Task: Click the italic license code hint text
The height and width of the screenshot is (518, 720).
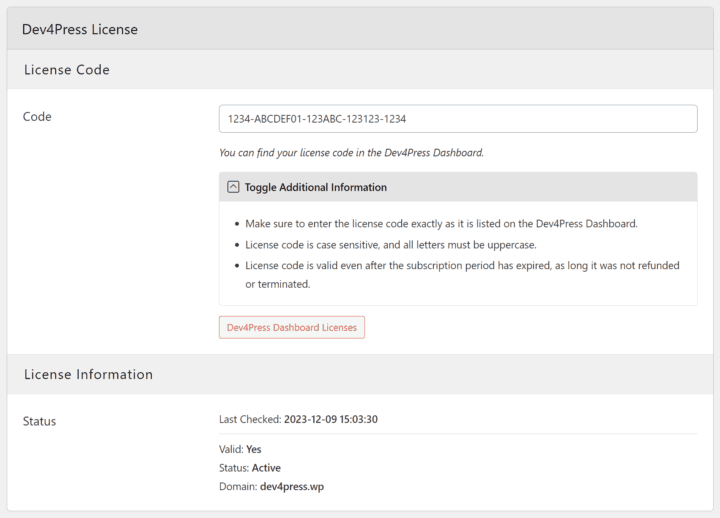Action: (x=351, y=153)
